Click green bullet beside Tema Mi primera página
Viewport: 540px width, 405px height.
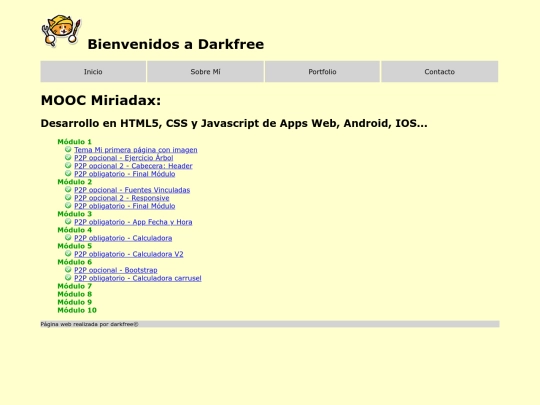(68, 149)
